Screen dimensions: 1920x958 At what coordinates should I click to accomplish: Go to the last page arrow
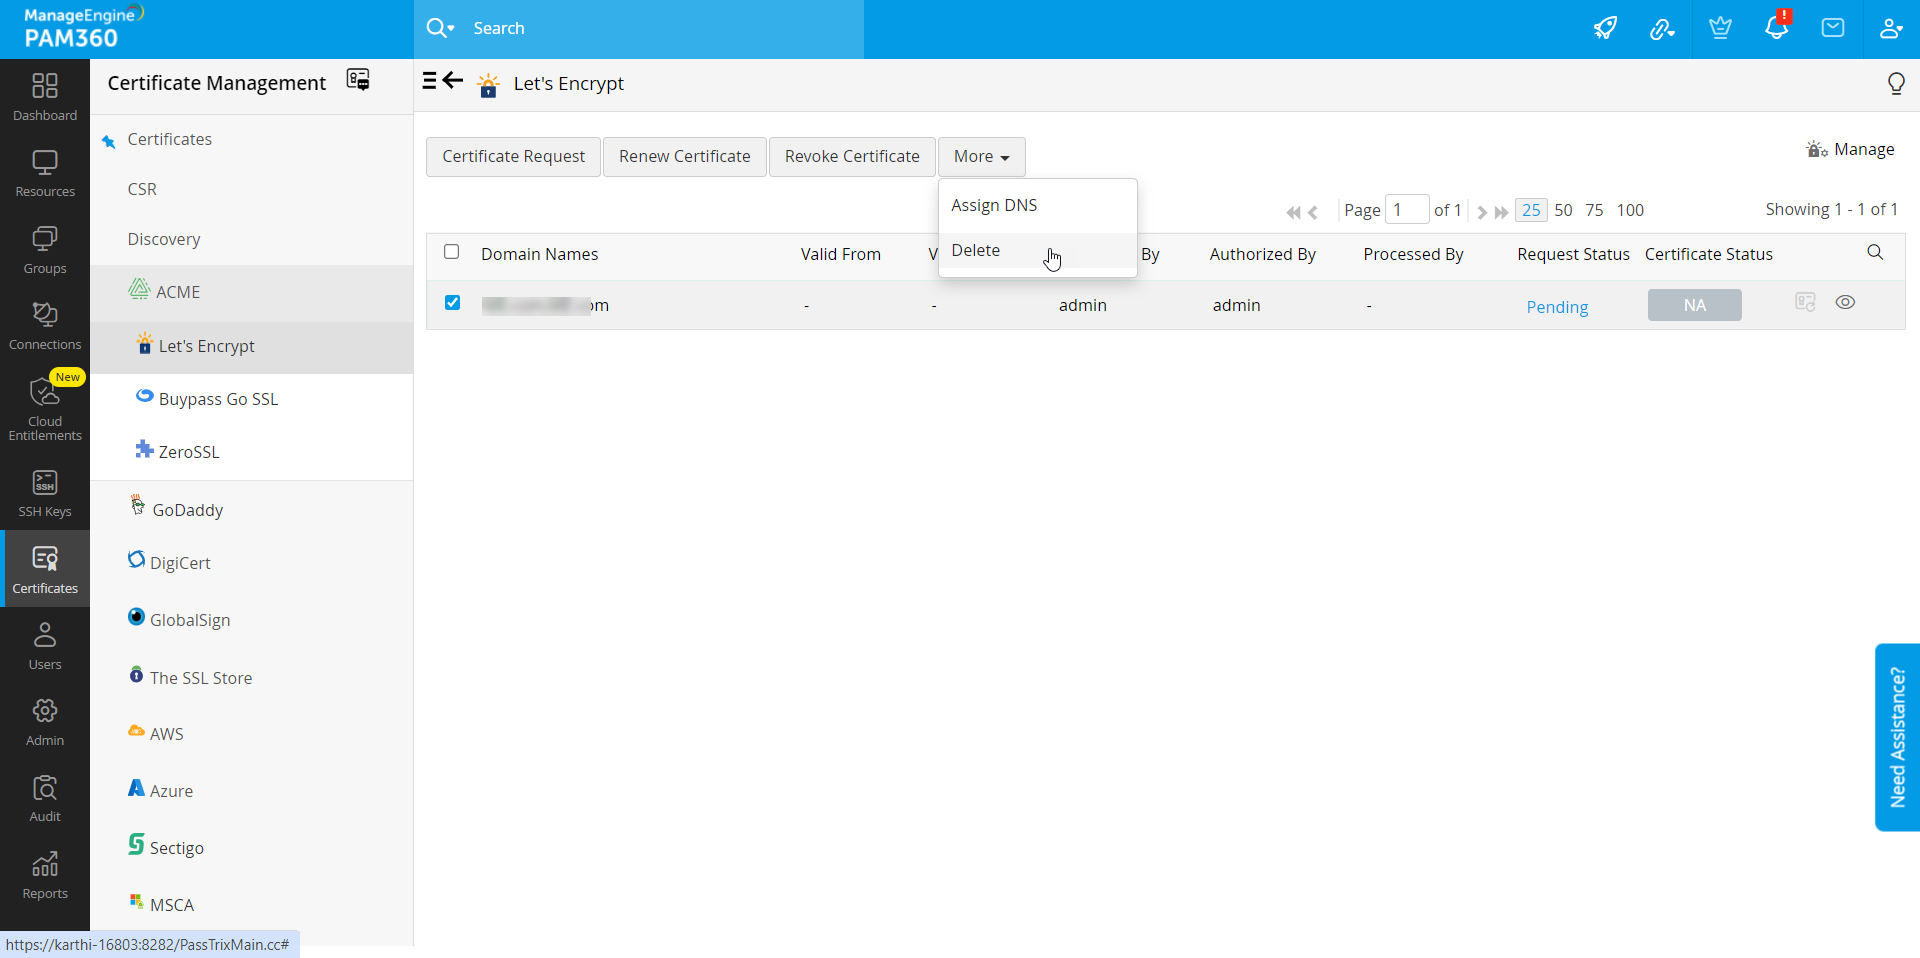[x=1501, y=212]
